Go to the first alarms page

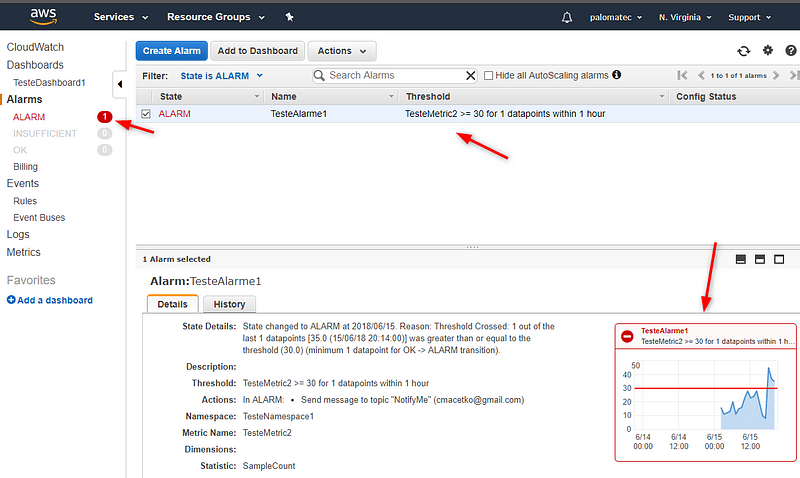pos(682,76)
